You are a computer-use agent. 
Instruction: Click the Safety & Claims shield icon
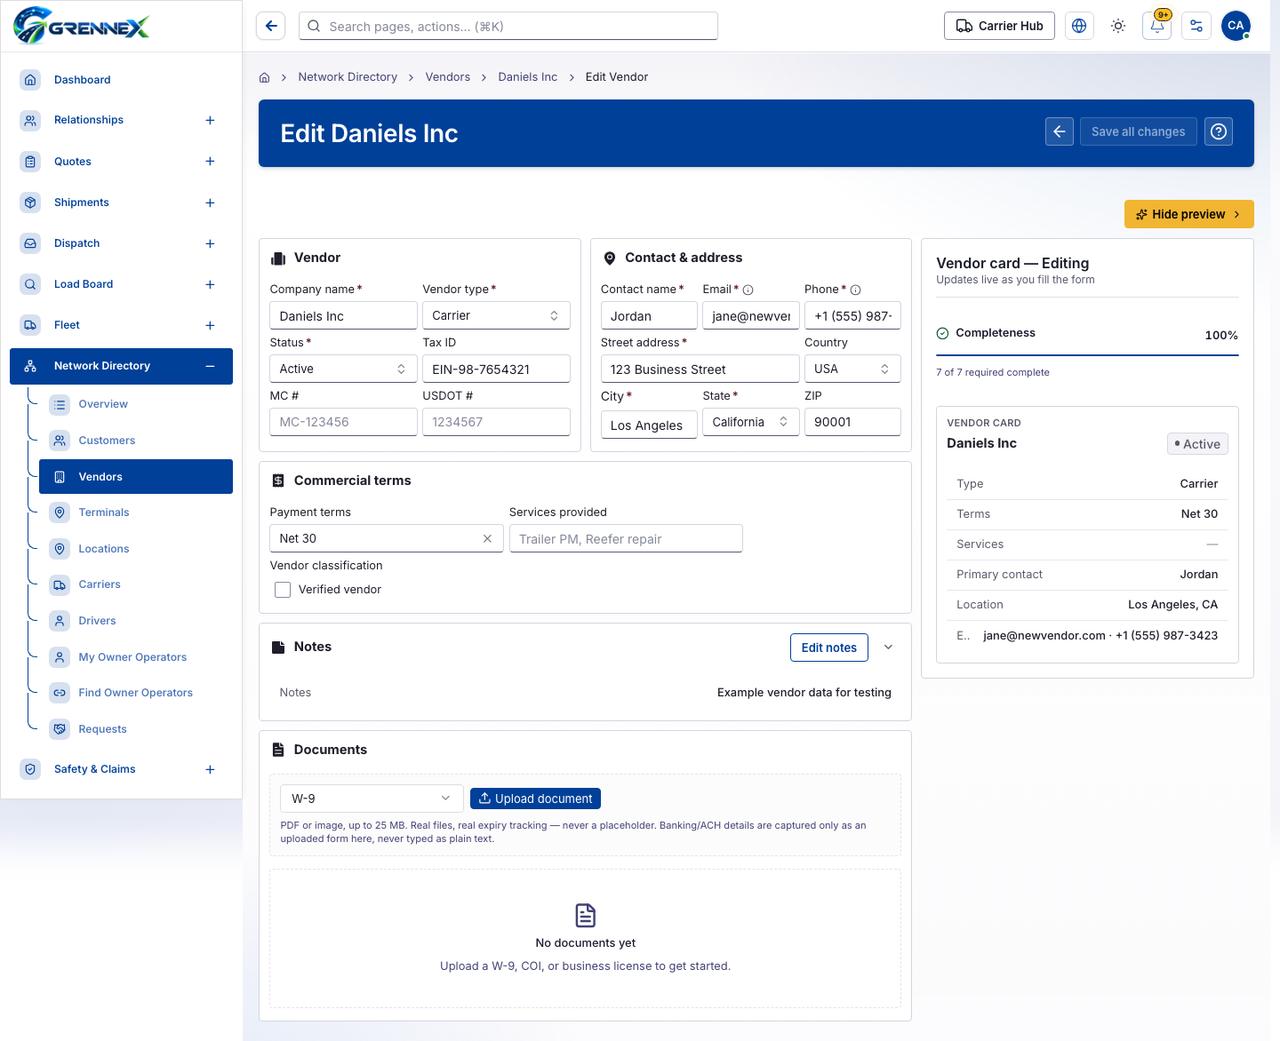click(31, 769)
